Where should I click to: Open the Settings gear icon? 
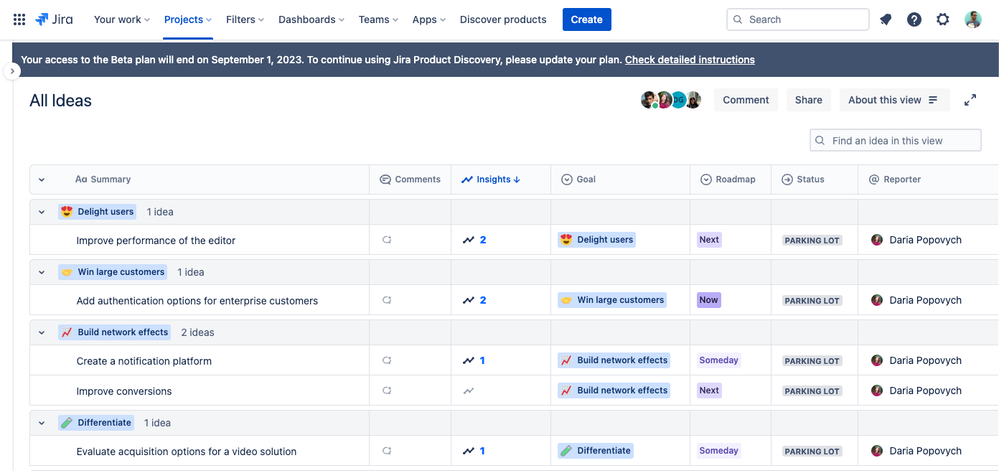pyautogui.click(x=943, y=19)
